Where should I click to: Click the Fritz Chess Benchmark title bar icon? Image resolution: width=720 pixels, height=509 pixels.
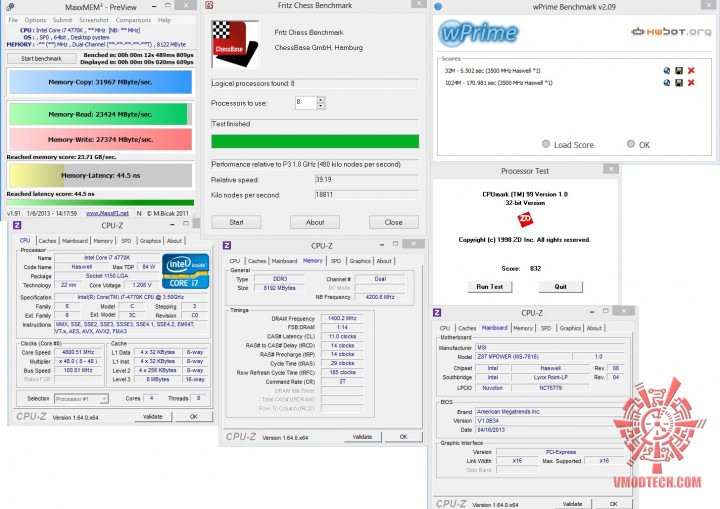[x=209, y=6]
